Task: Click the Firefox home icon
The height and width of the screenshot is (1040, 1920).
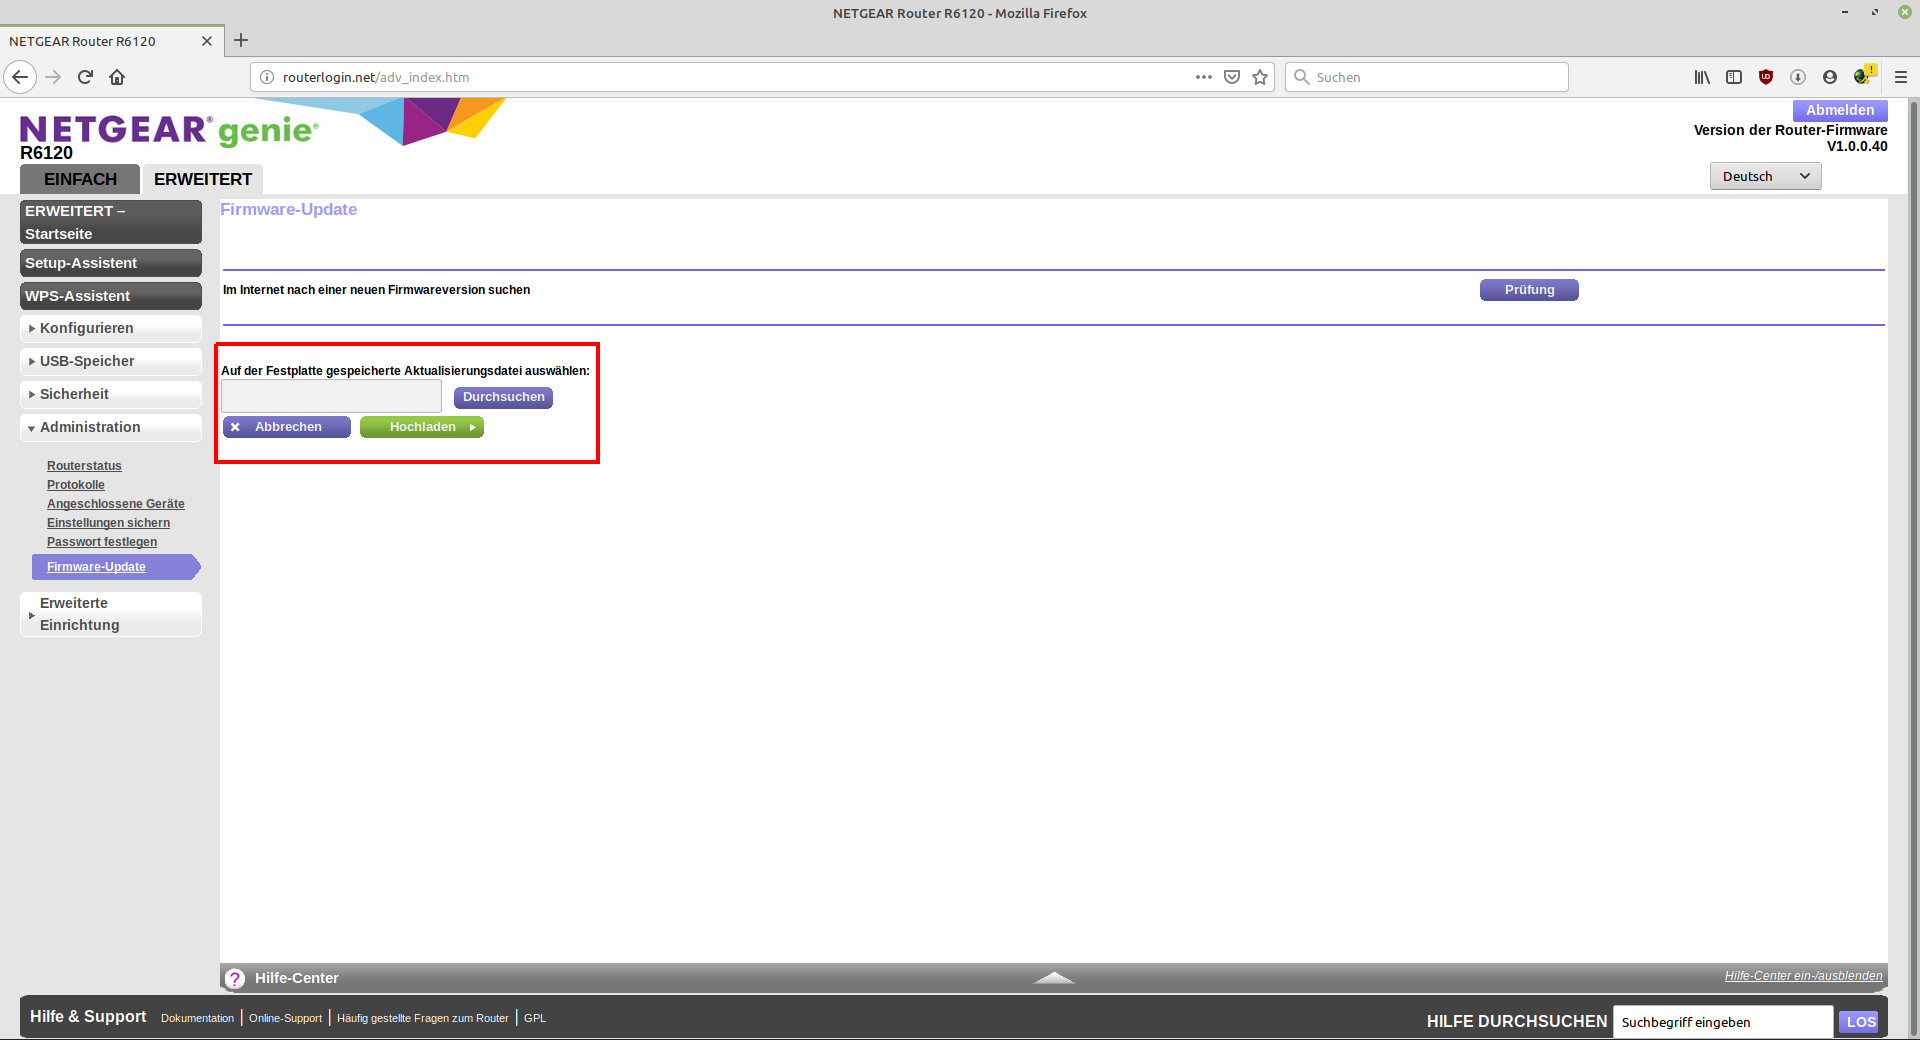Action: (x=117, y=77)
